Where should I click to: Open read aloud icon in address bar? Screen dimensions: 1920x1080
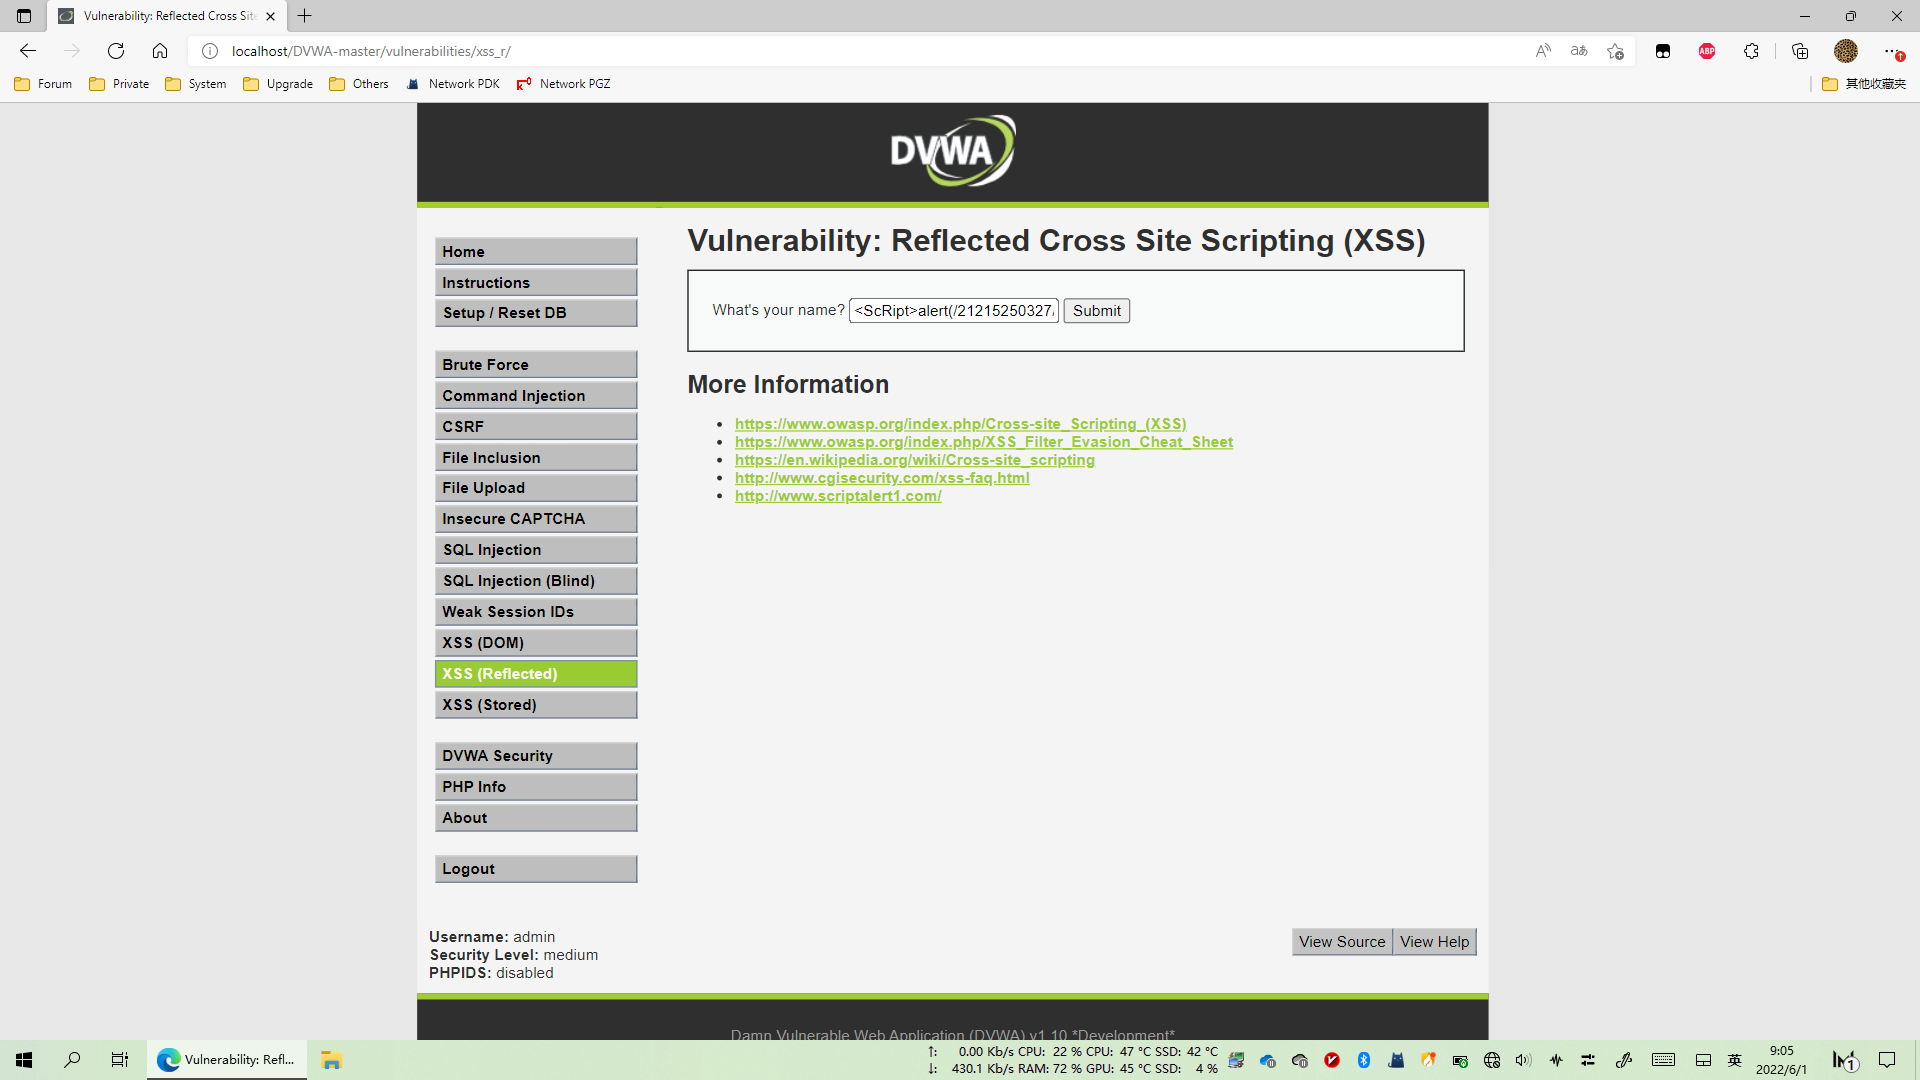click(x=1543, y=51)
